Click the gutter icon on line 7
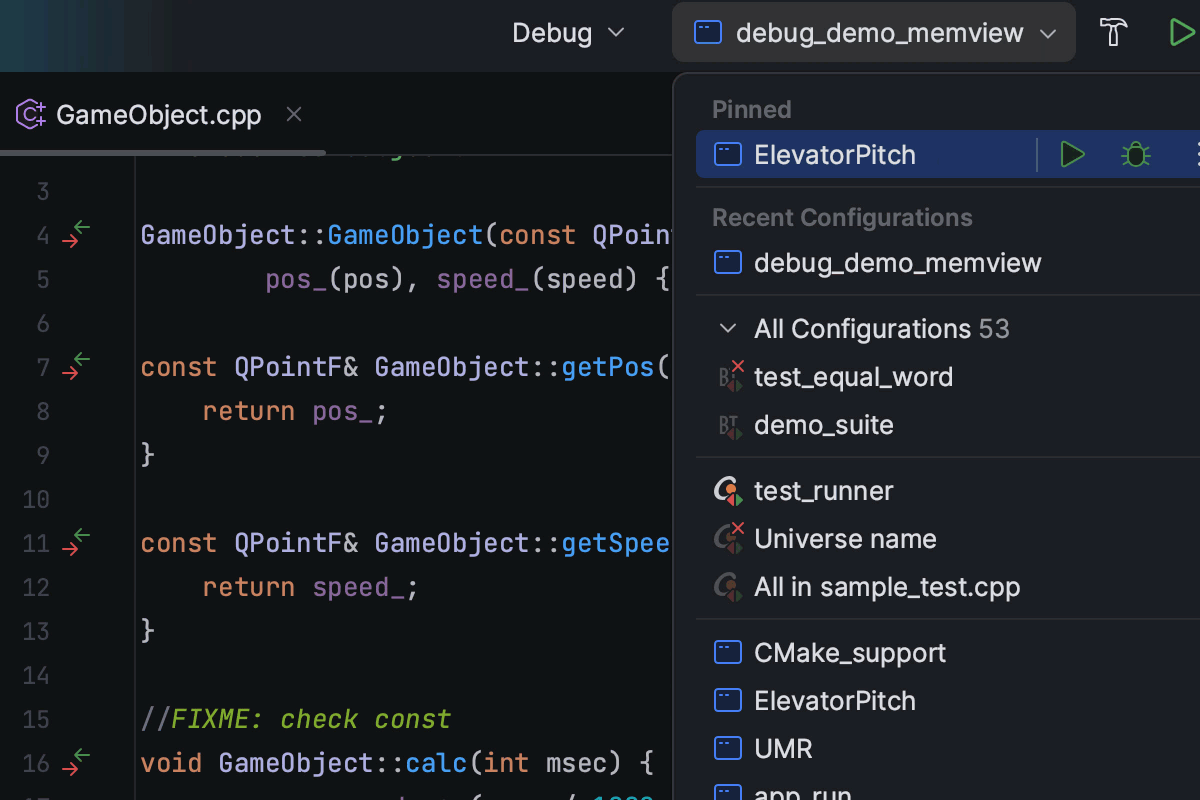This screenshot has height=800, width=1200. point(76,367)
